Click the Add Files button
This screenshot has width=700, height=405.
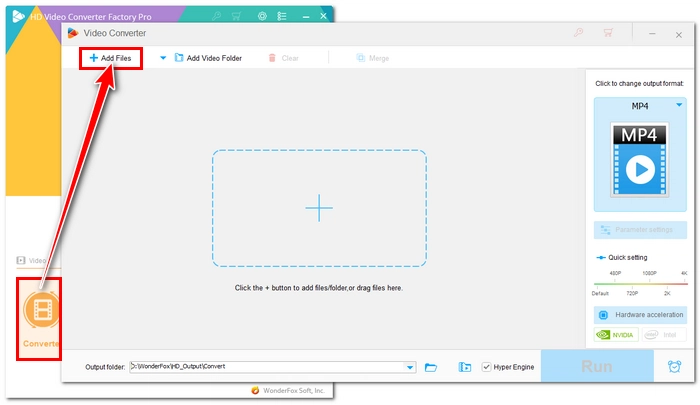coord(111,58)
